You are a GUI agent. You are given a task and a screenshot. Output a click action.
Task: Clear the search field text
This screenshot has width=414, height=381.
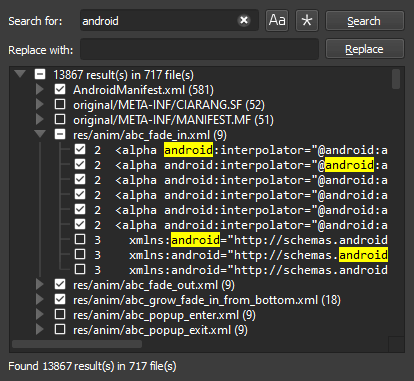point(244,20)
